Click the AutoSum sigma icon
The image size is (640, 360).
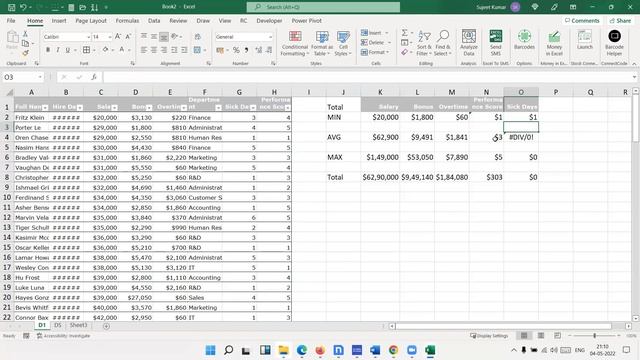point(404,33)
